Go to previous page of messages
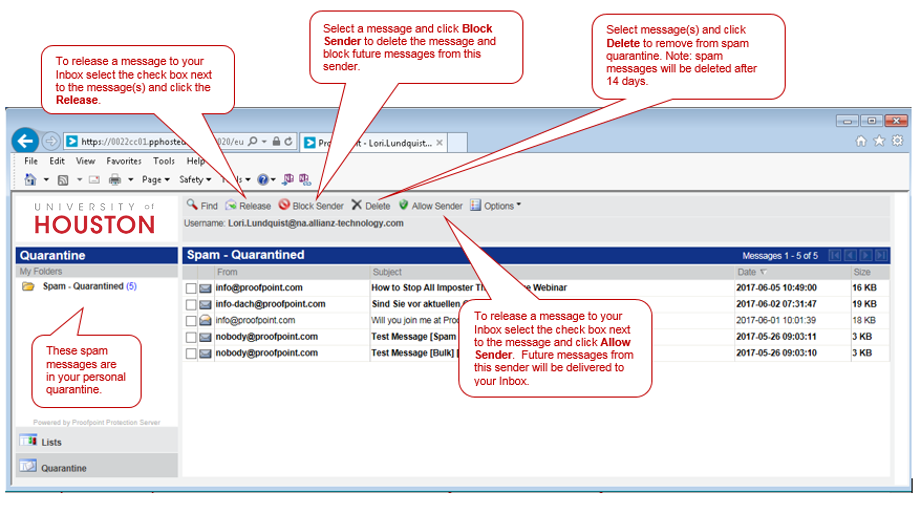 click(850, 255)
